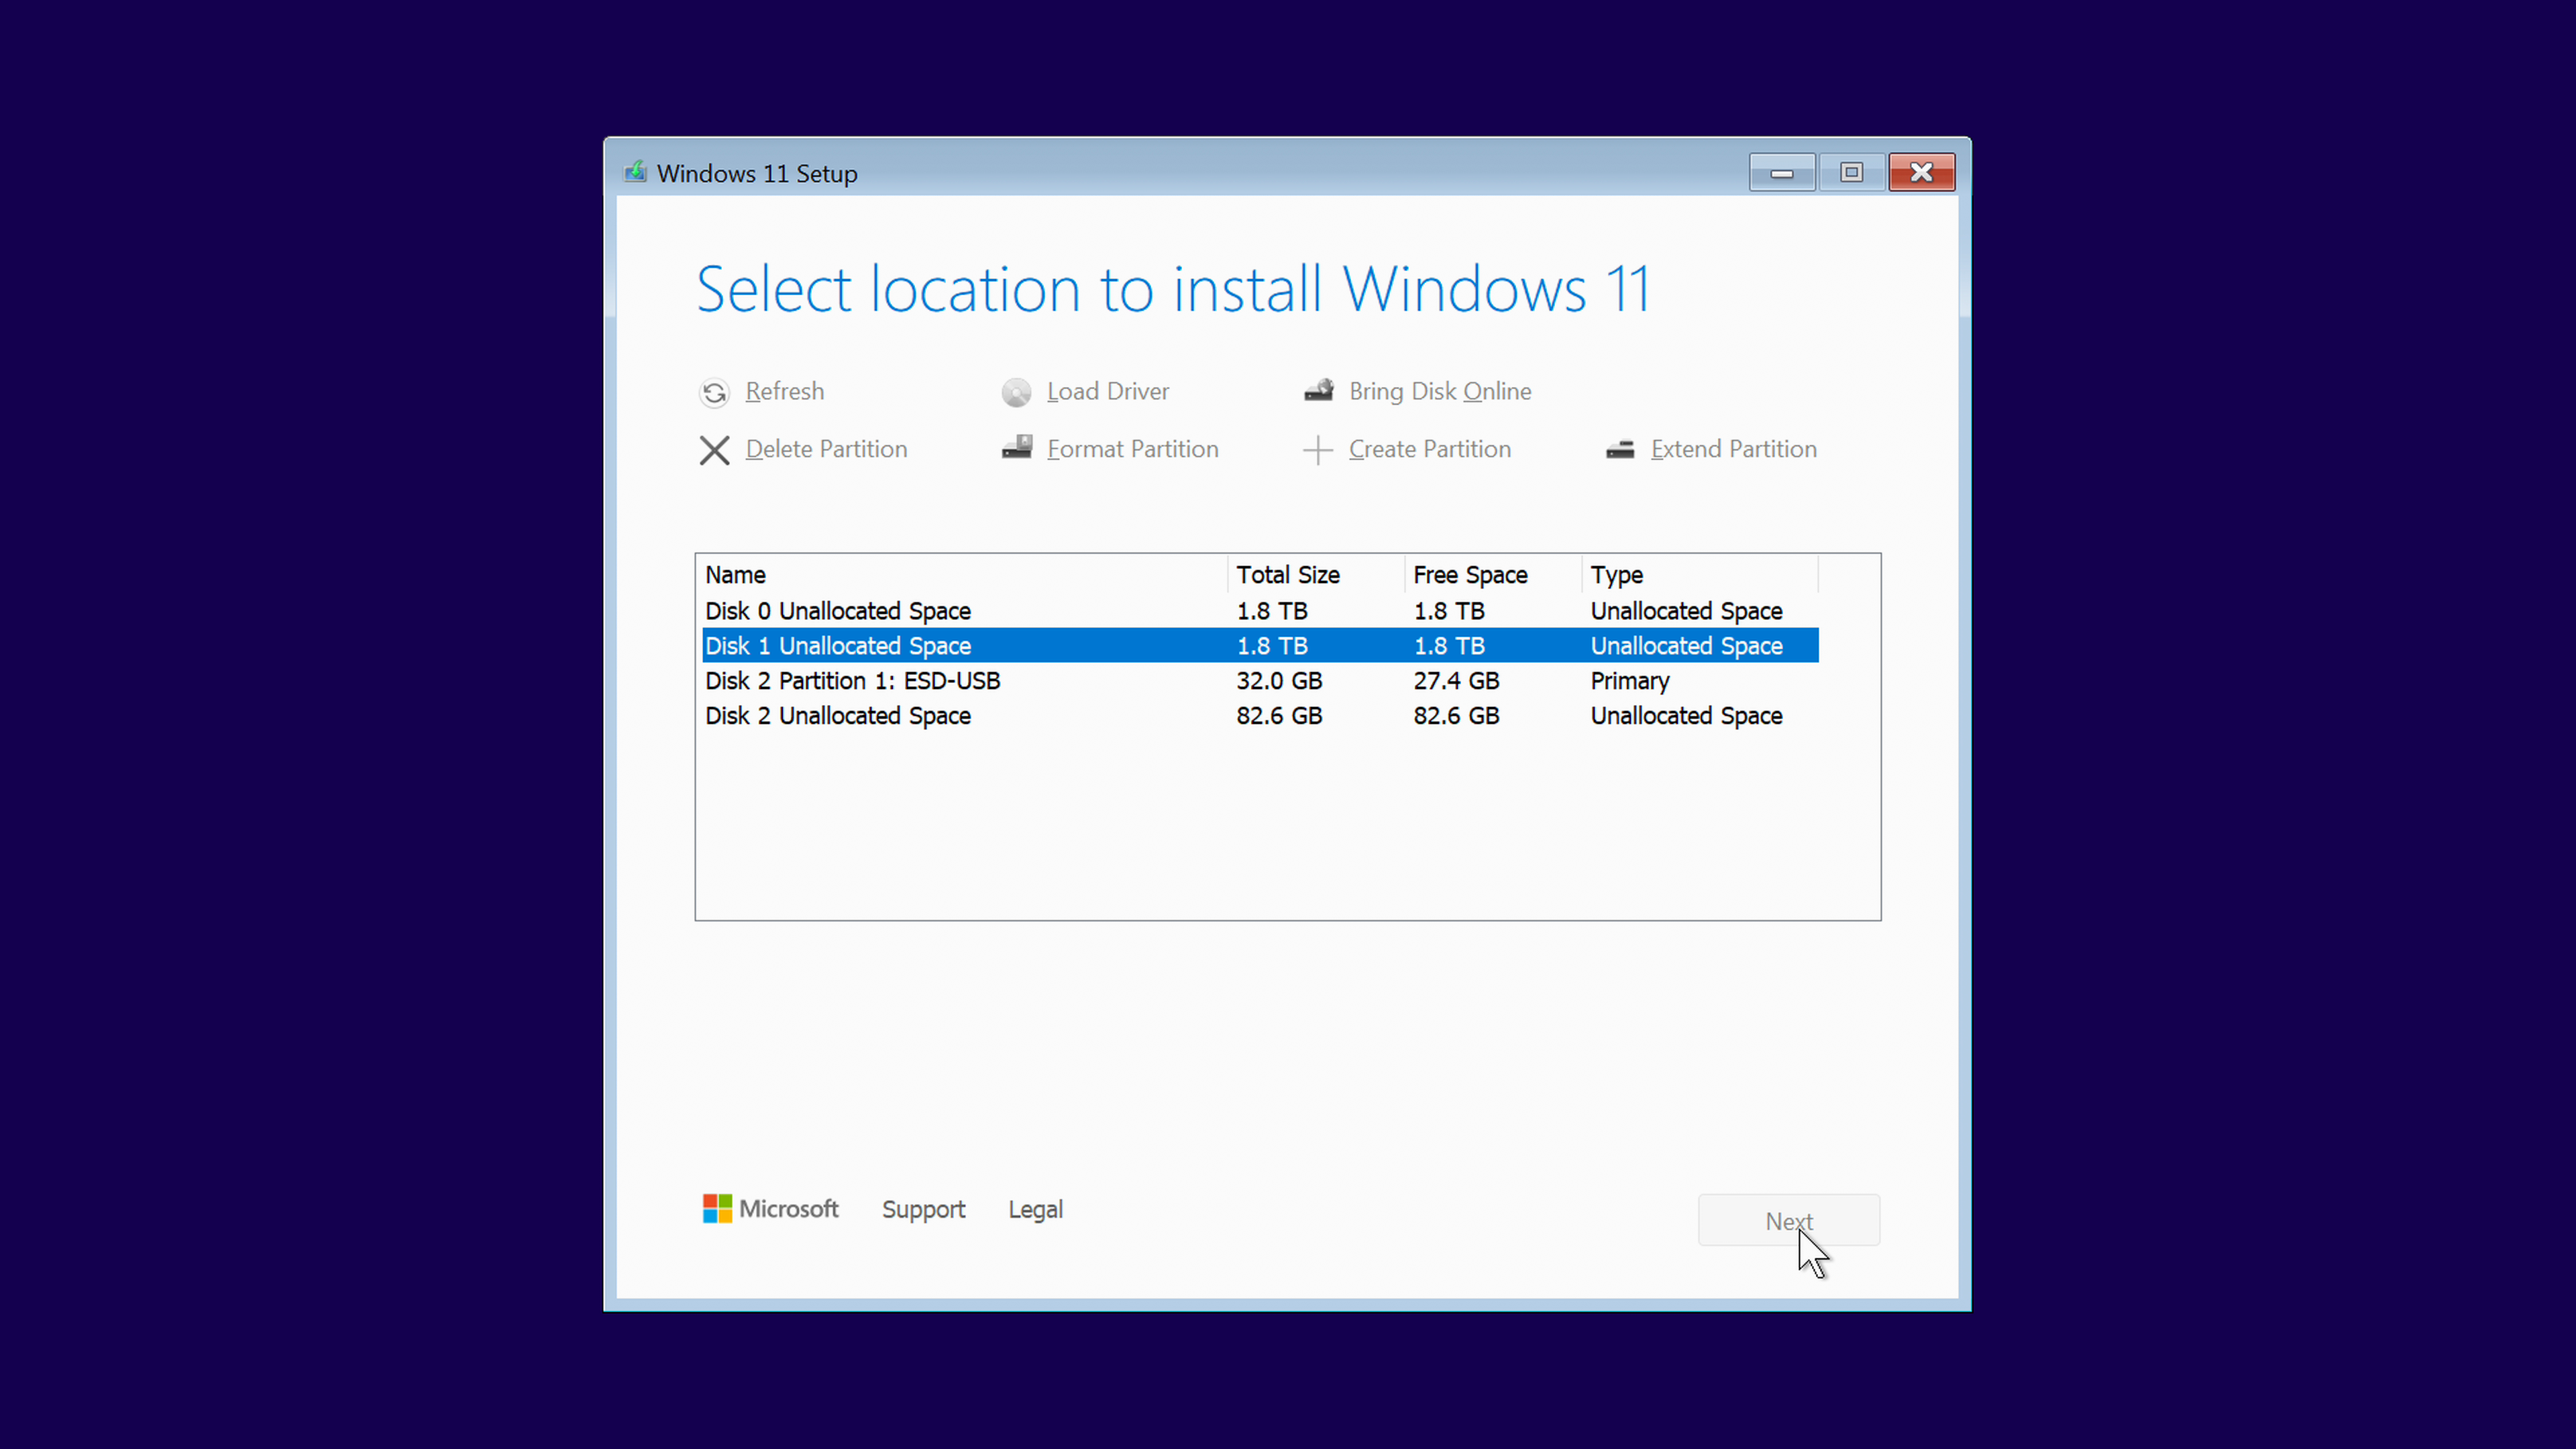Click the Primary type cell

pyautogui.click(x=1630, y=682)
